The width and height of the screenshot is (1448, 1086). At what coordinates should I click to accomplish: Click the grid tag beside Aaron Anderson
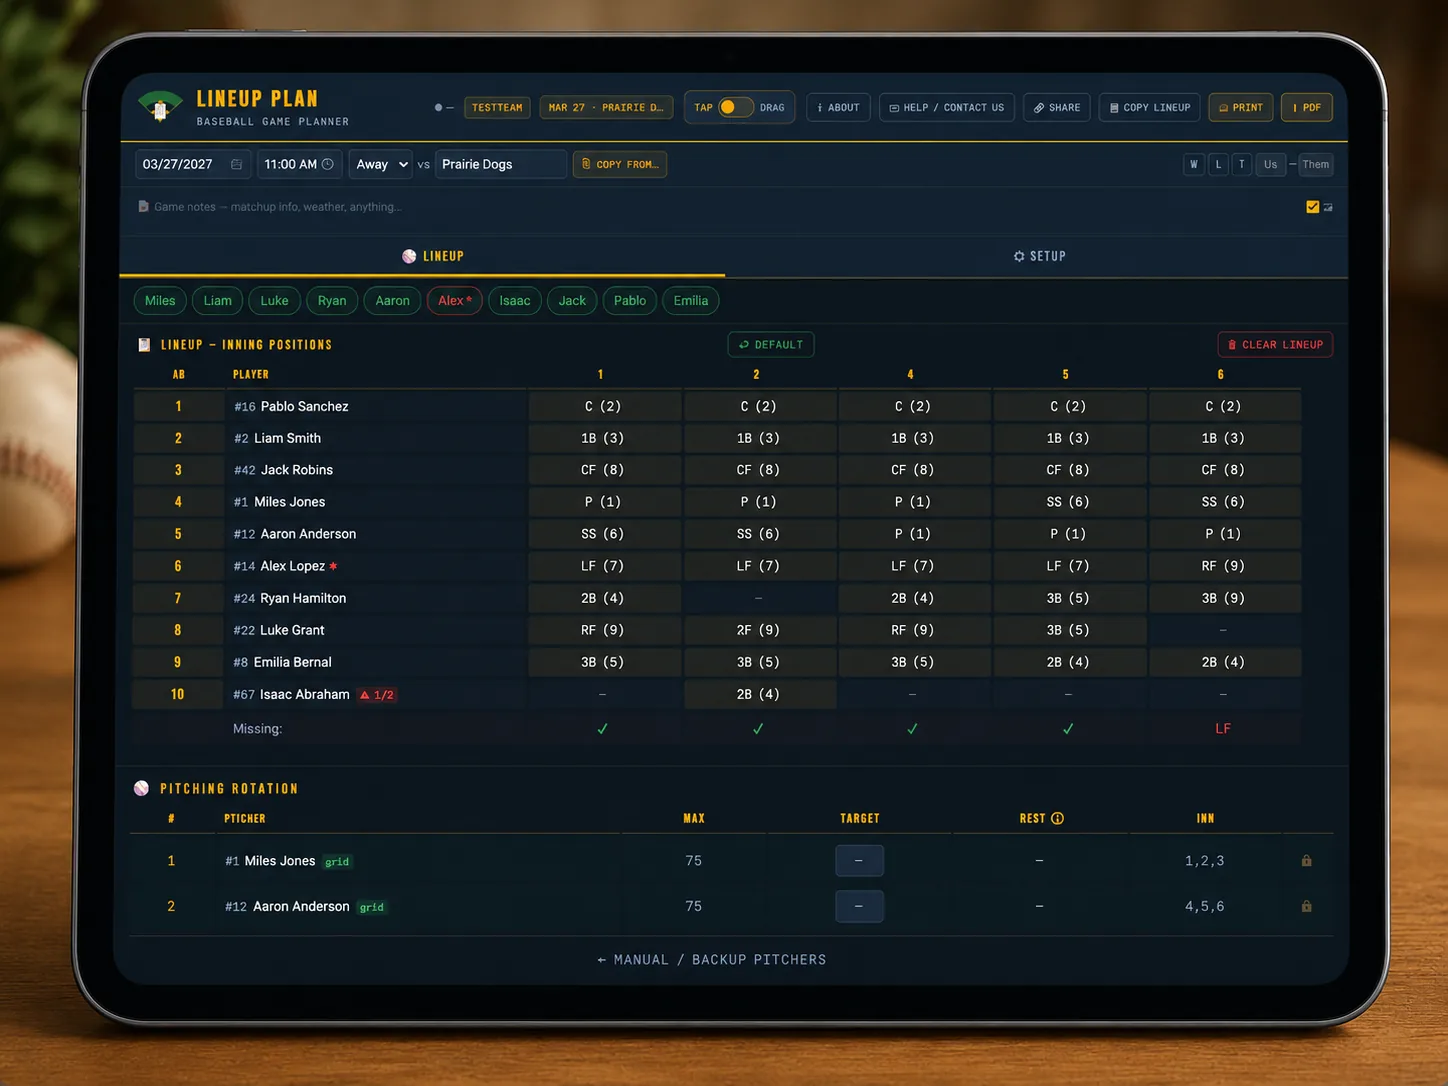tap(372, 907)
